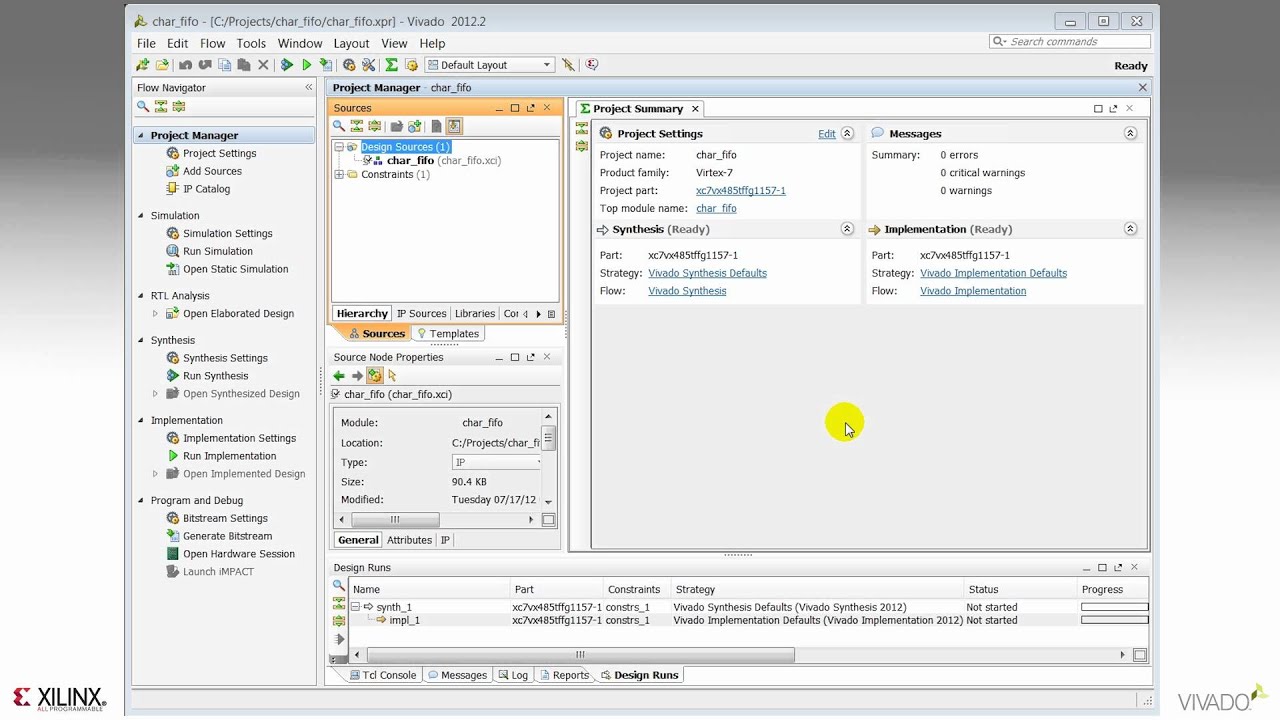The width and height of the screenshot is (1280, 720).
Task: Click the Run Implementation toolbar arrow icon
Action: click(x=307, y=65)
